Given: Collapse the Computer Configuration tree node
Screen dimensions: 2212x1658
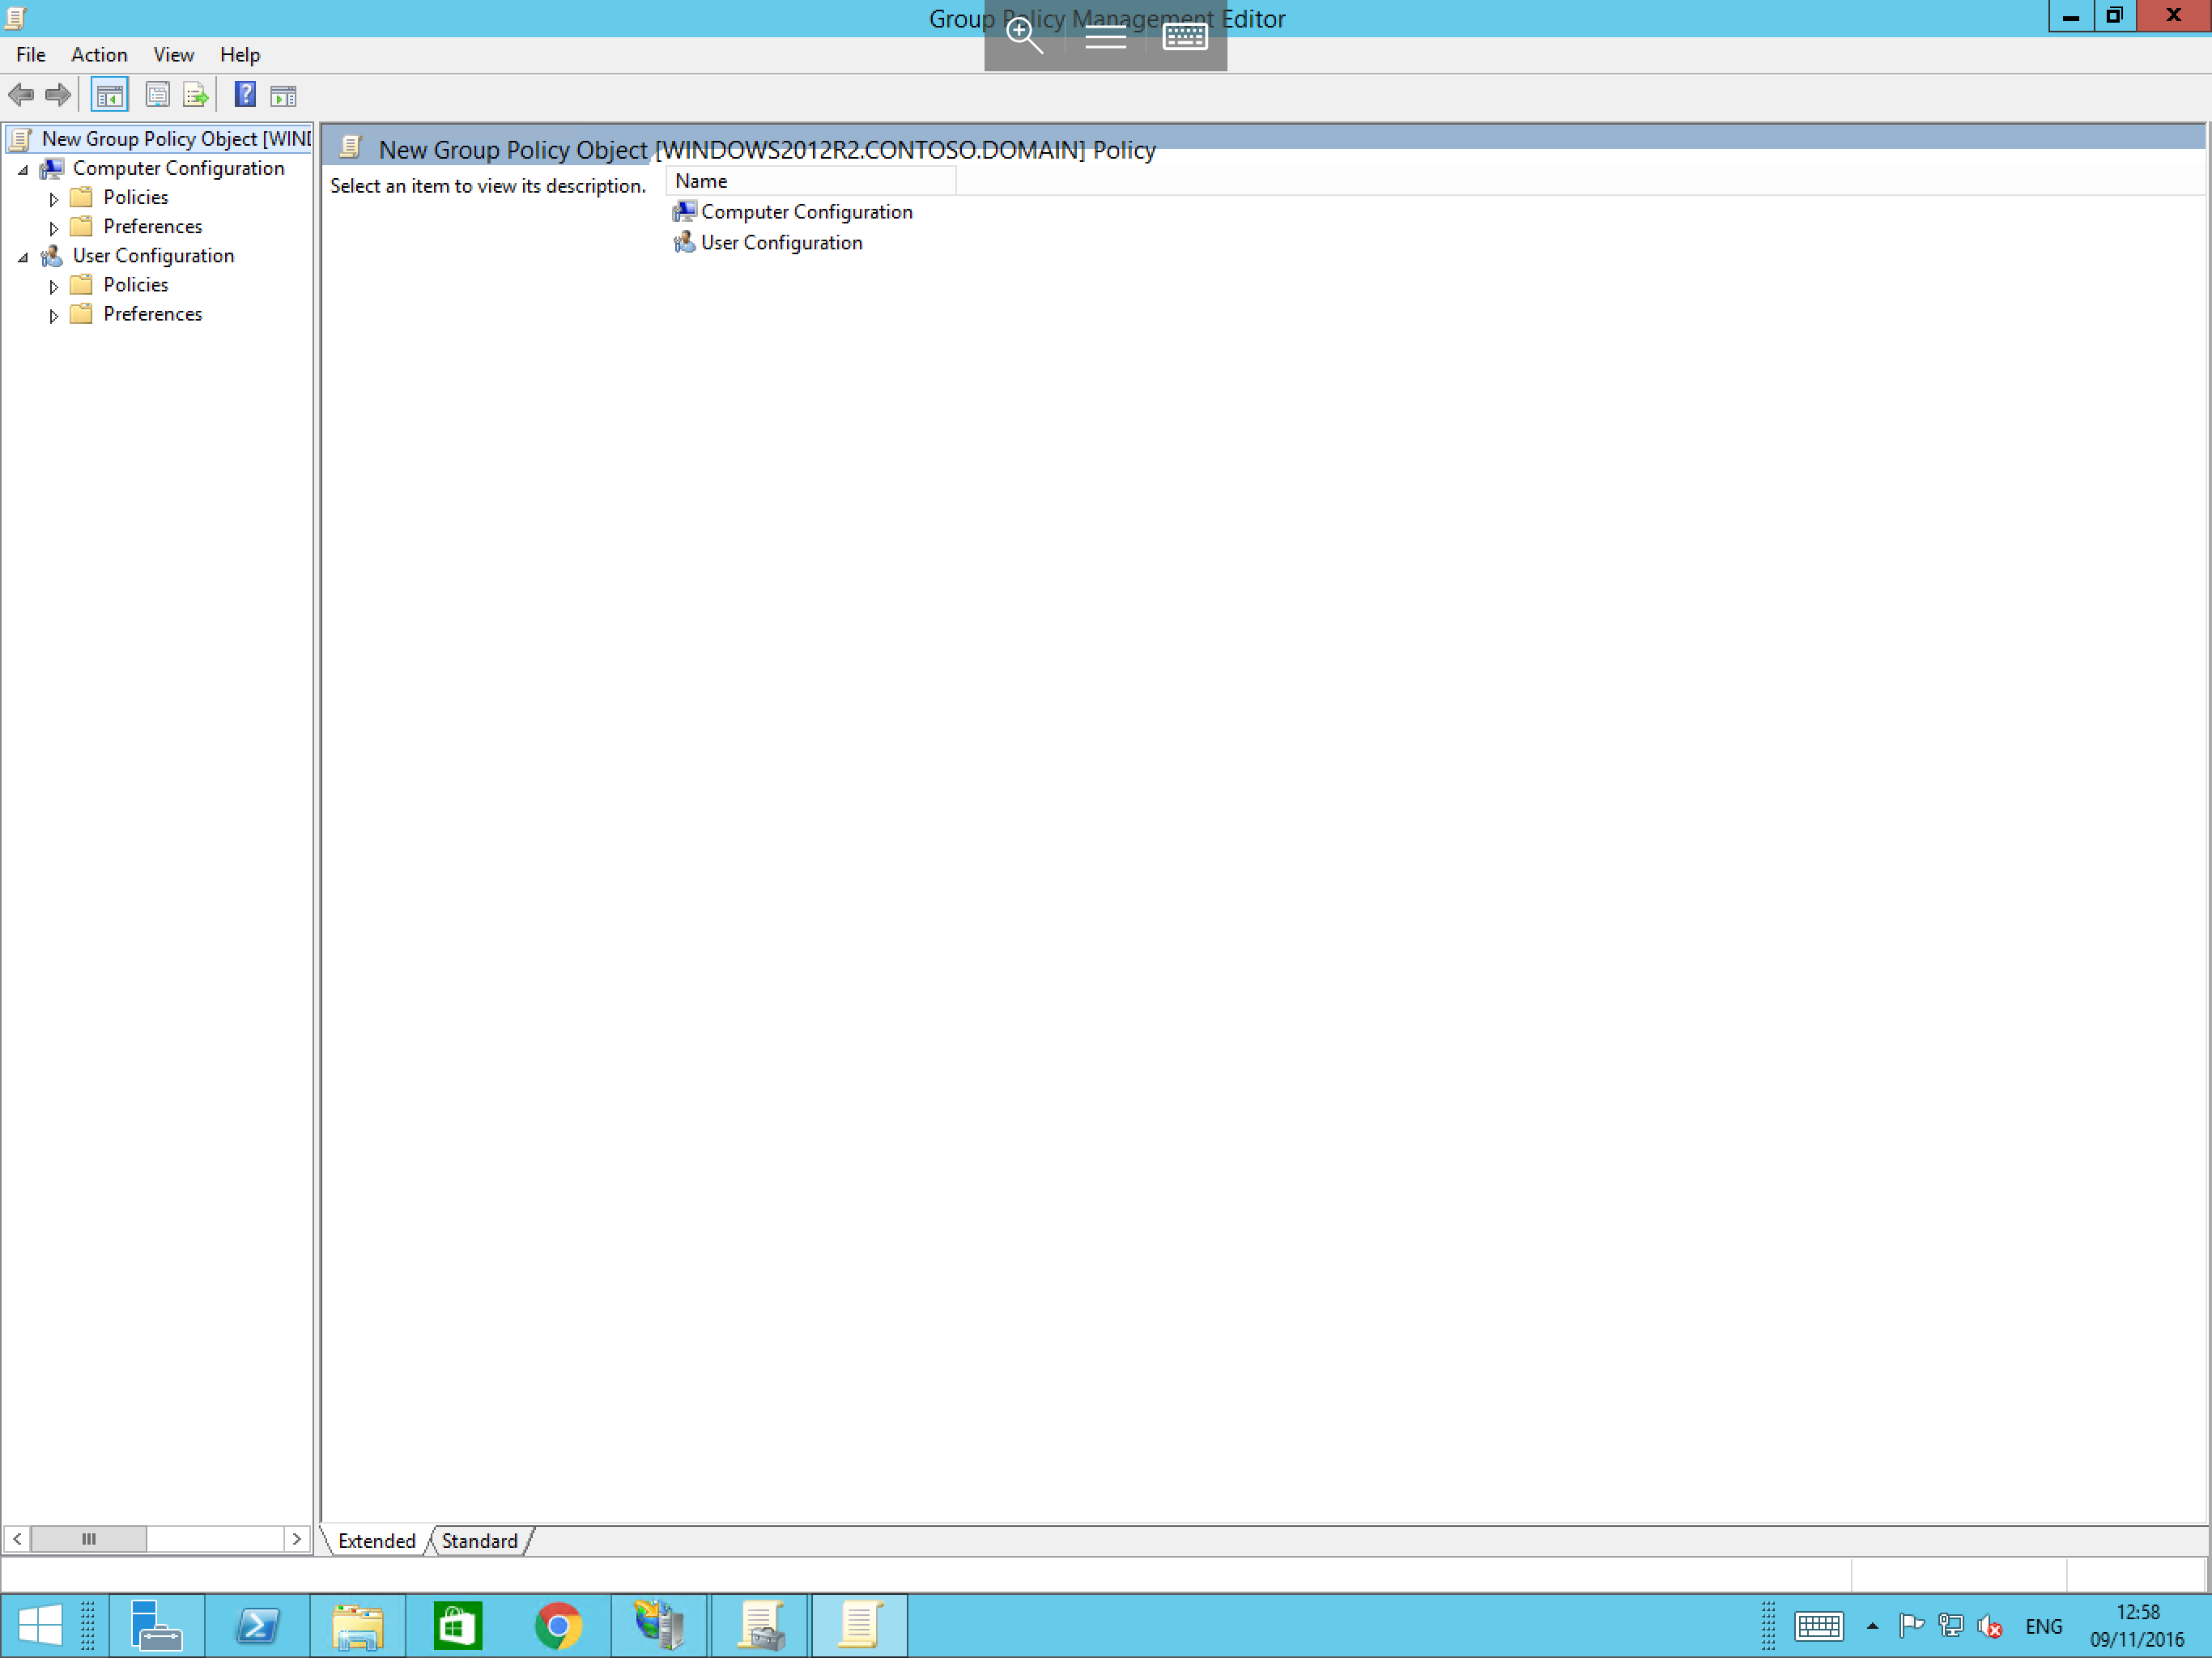Looking at the screenshot, I should point(23,170).
